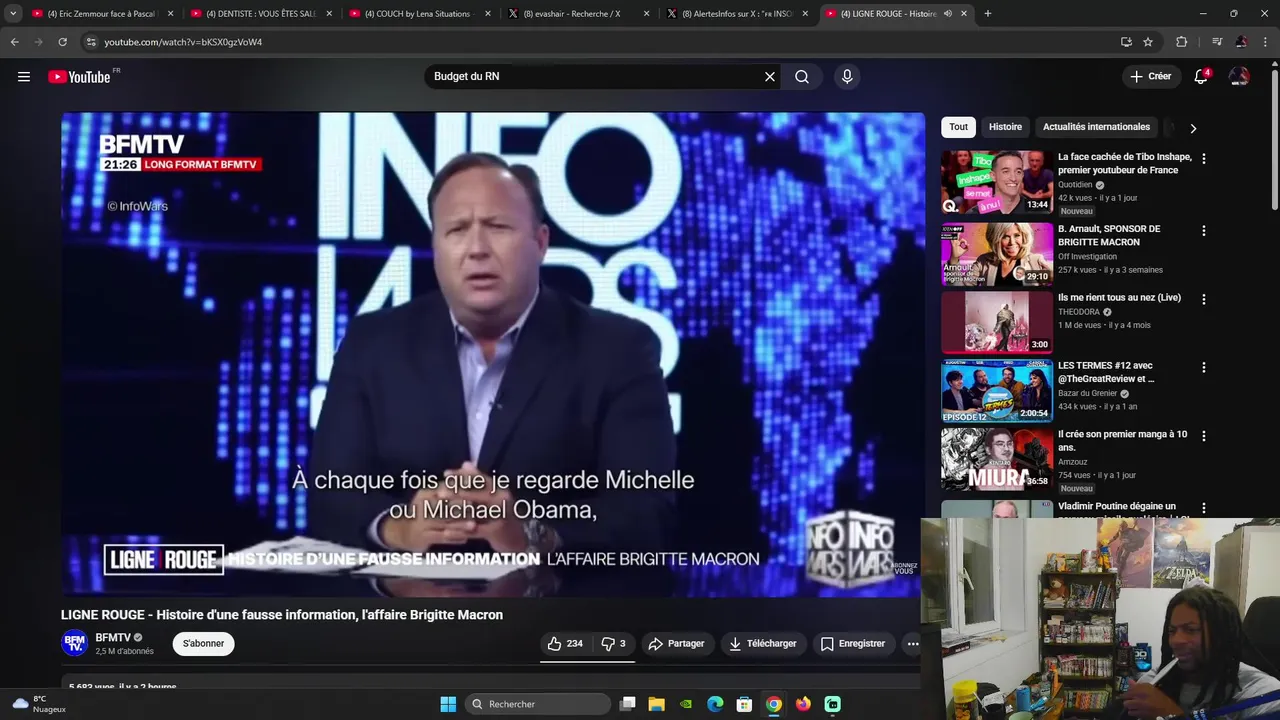Switch to COUCH by Lena Situations tab
The width and height of the screenshot is (1280, 720).
click(420, 14)
